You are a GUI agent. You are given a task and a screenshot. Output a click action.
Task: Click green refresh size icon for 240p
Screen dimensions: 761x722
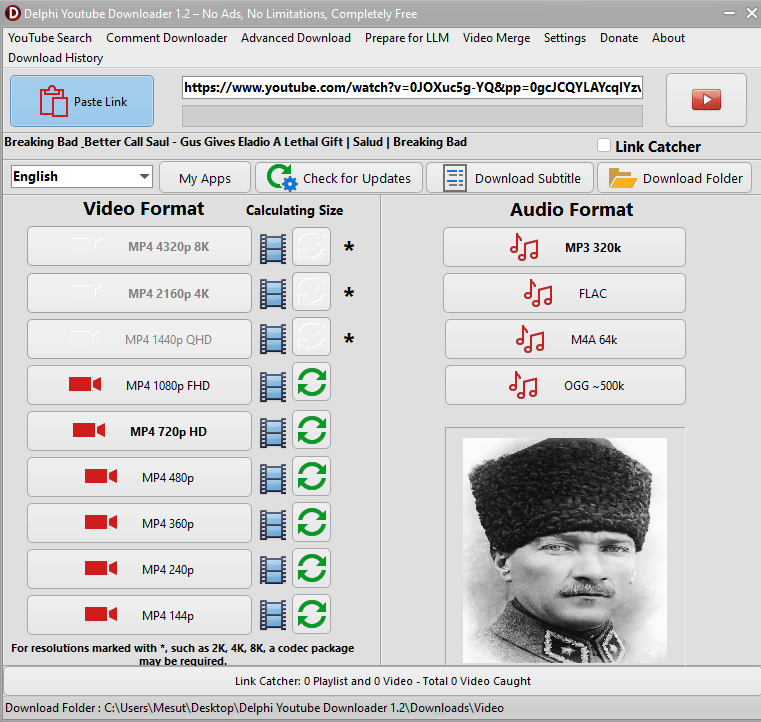(x=312, y=568)
